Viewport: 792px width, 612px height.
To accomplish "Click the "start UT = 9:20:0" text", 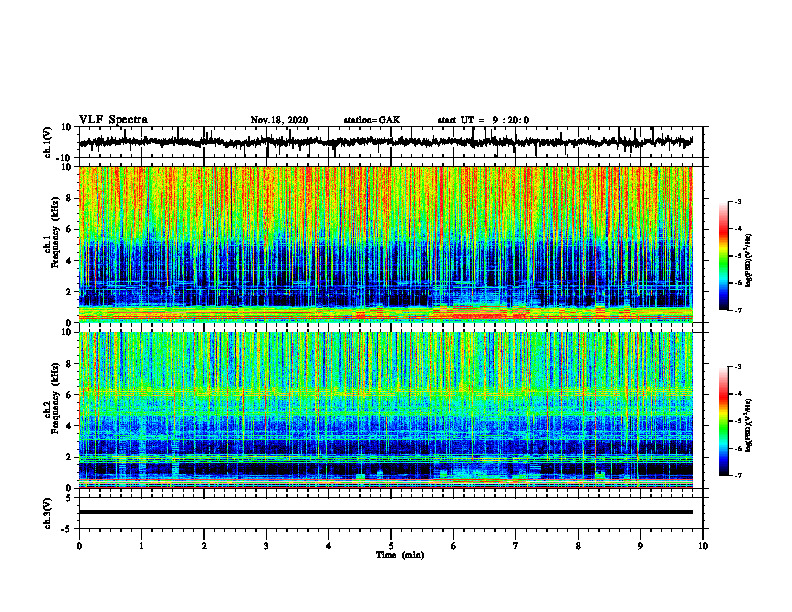I will [x=483, y=120].
